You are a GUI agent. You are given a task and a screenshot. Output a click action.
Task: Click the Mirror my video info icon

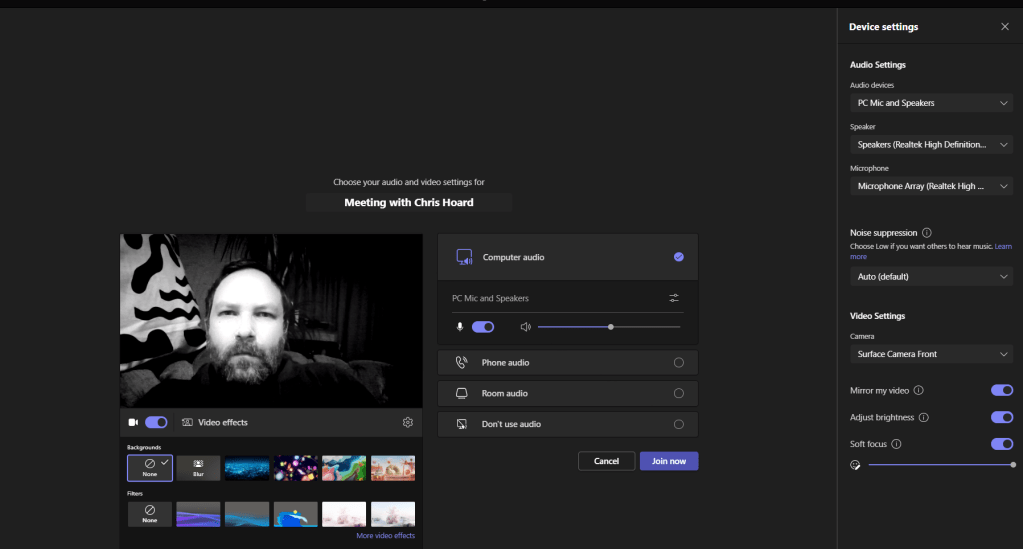pos(918,390)
